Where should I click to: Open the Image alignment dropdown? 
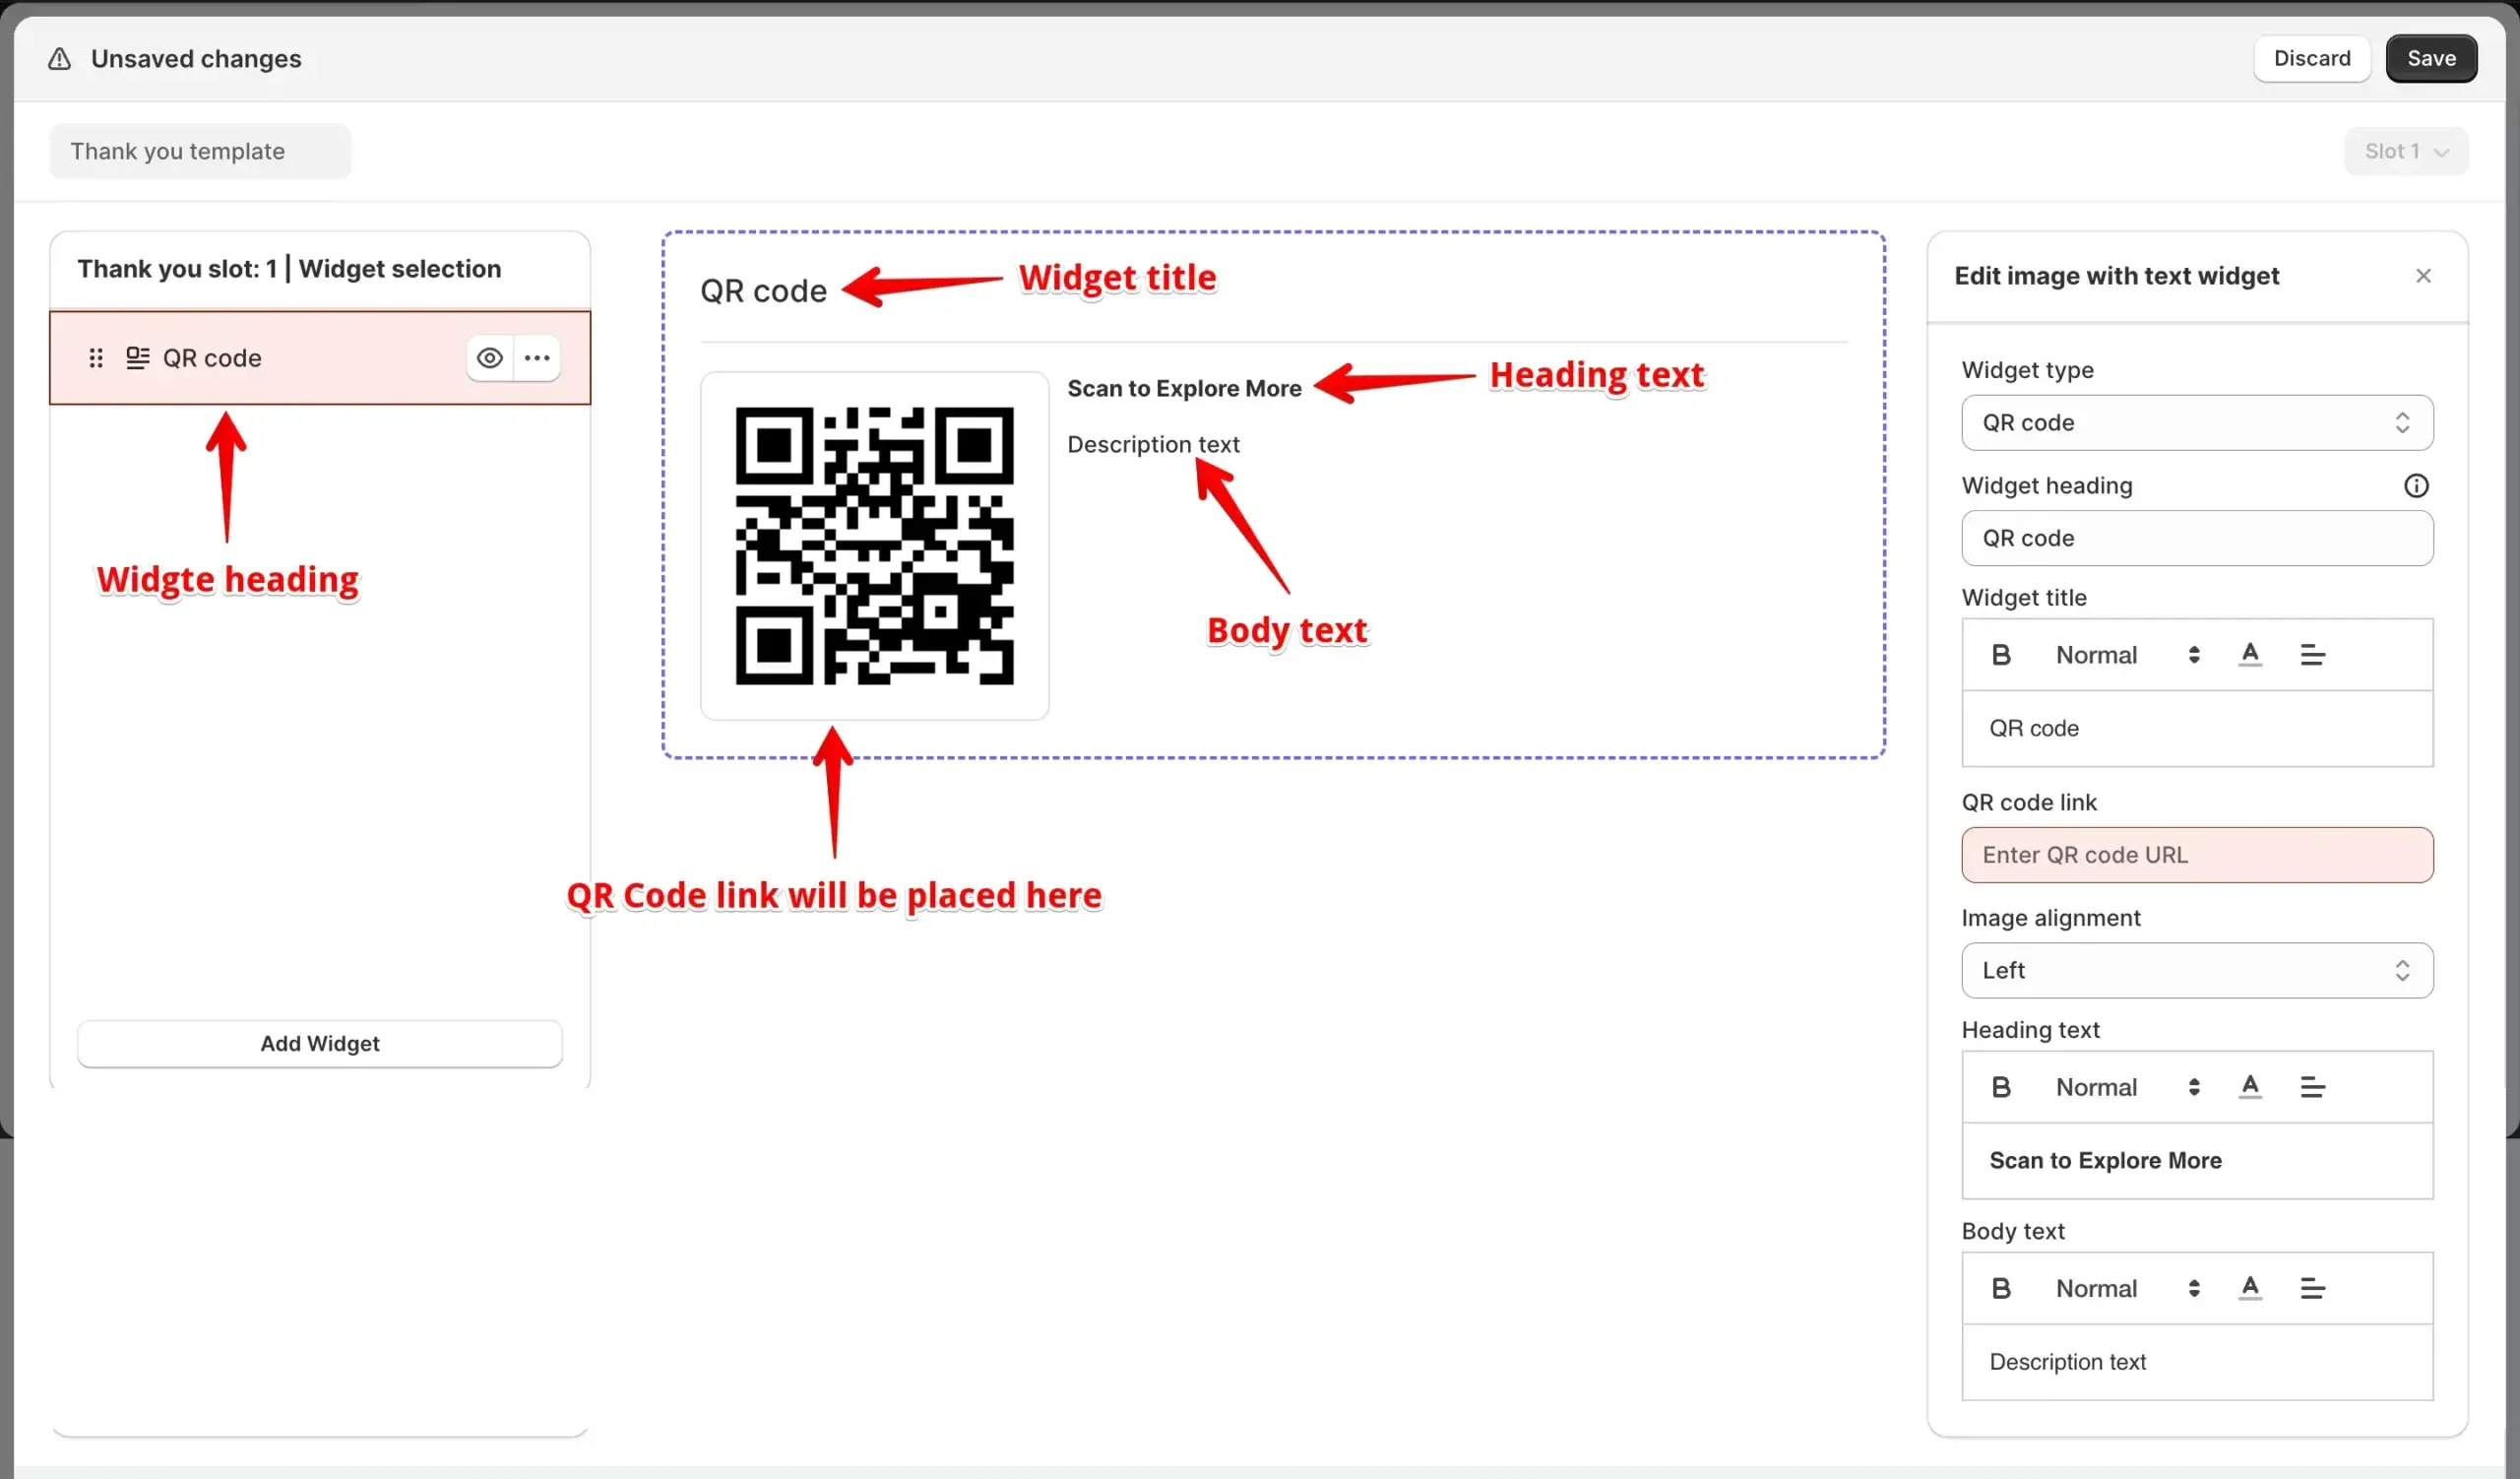pos(2197,971)
